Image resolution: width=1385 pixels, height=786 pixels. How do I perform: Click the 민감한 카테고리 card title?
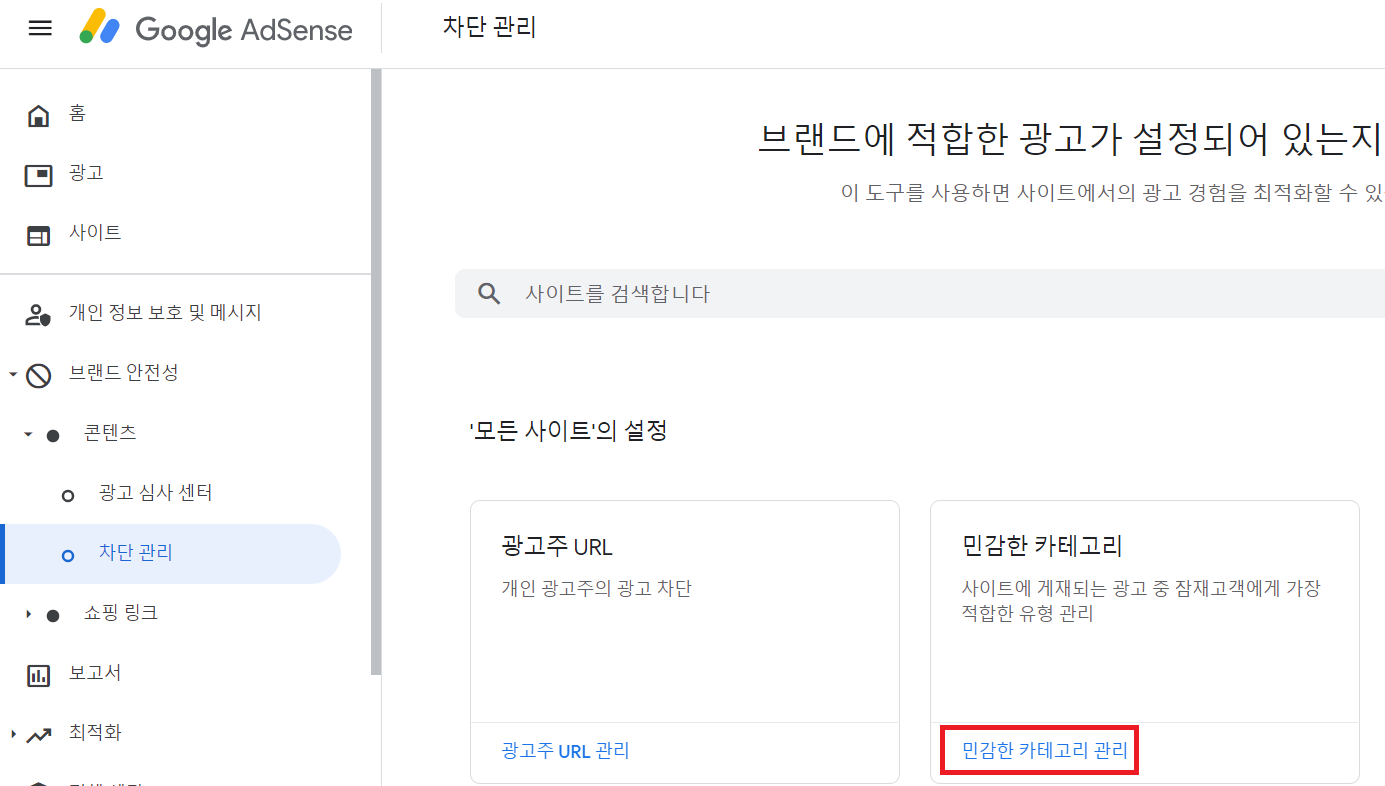tap(1042, 546)
